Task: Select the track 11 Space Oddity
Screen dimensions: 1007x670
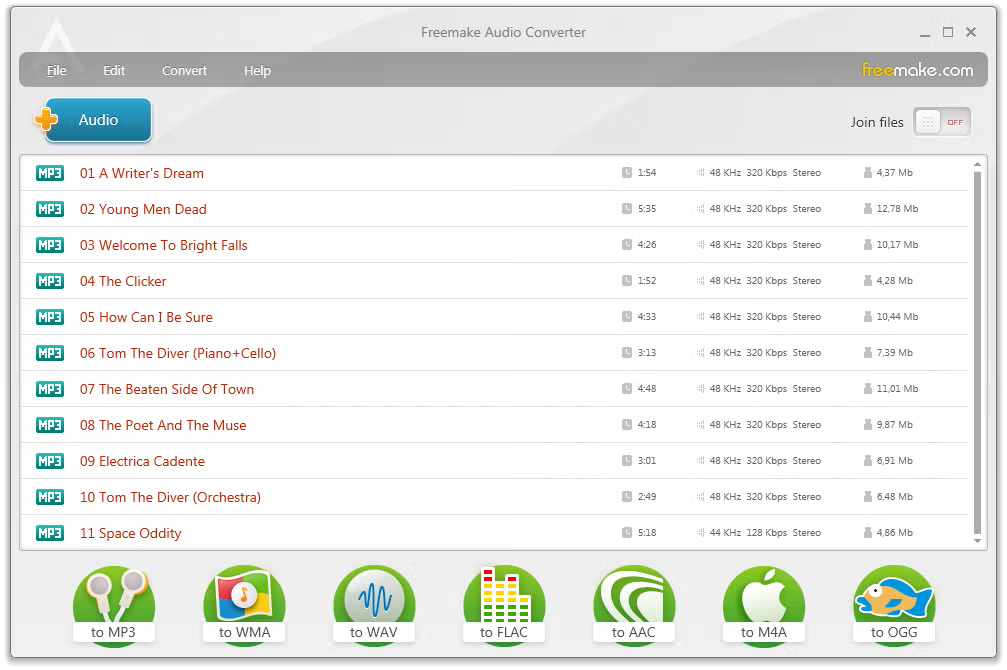Action: (131, 533)
